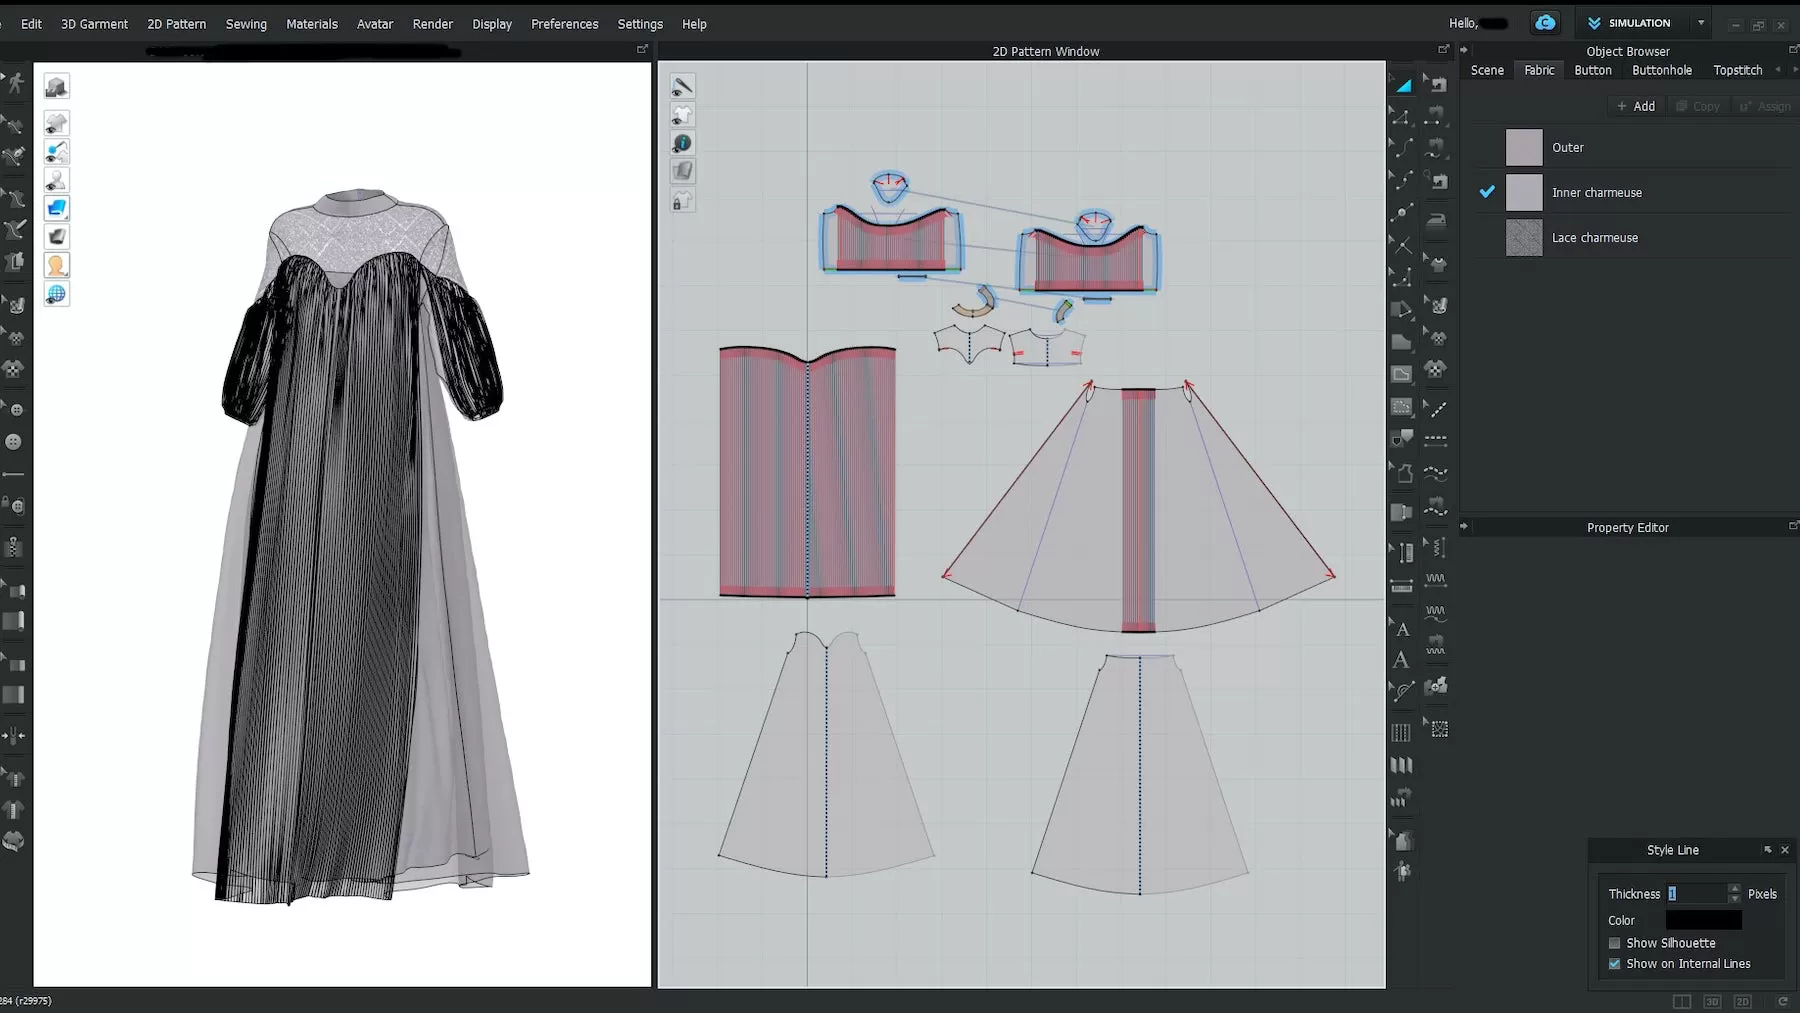This screenshot has height=1013, width=1800.
Task: Uncheck Show on Internal Lines
Action: (1614, 963)
